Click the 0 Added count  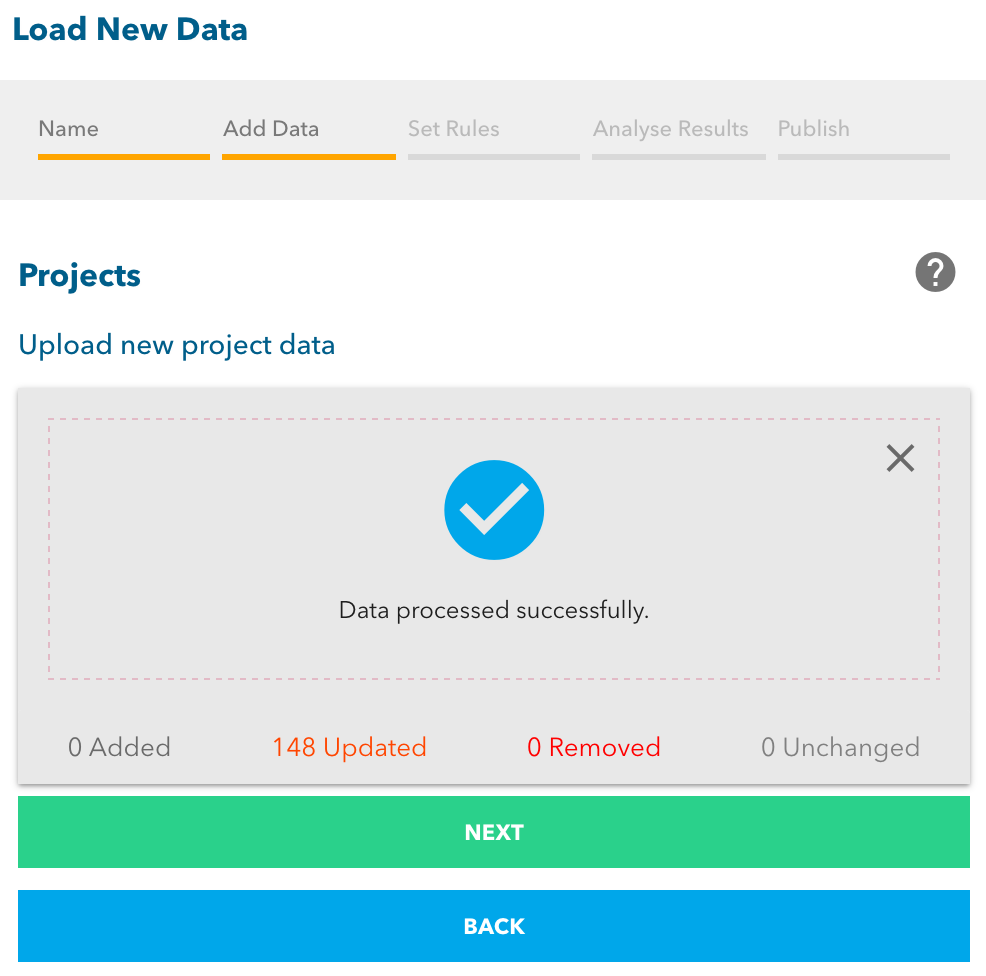pyautogui.click(x=119, y=747)
